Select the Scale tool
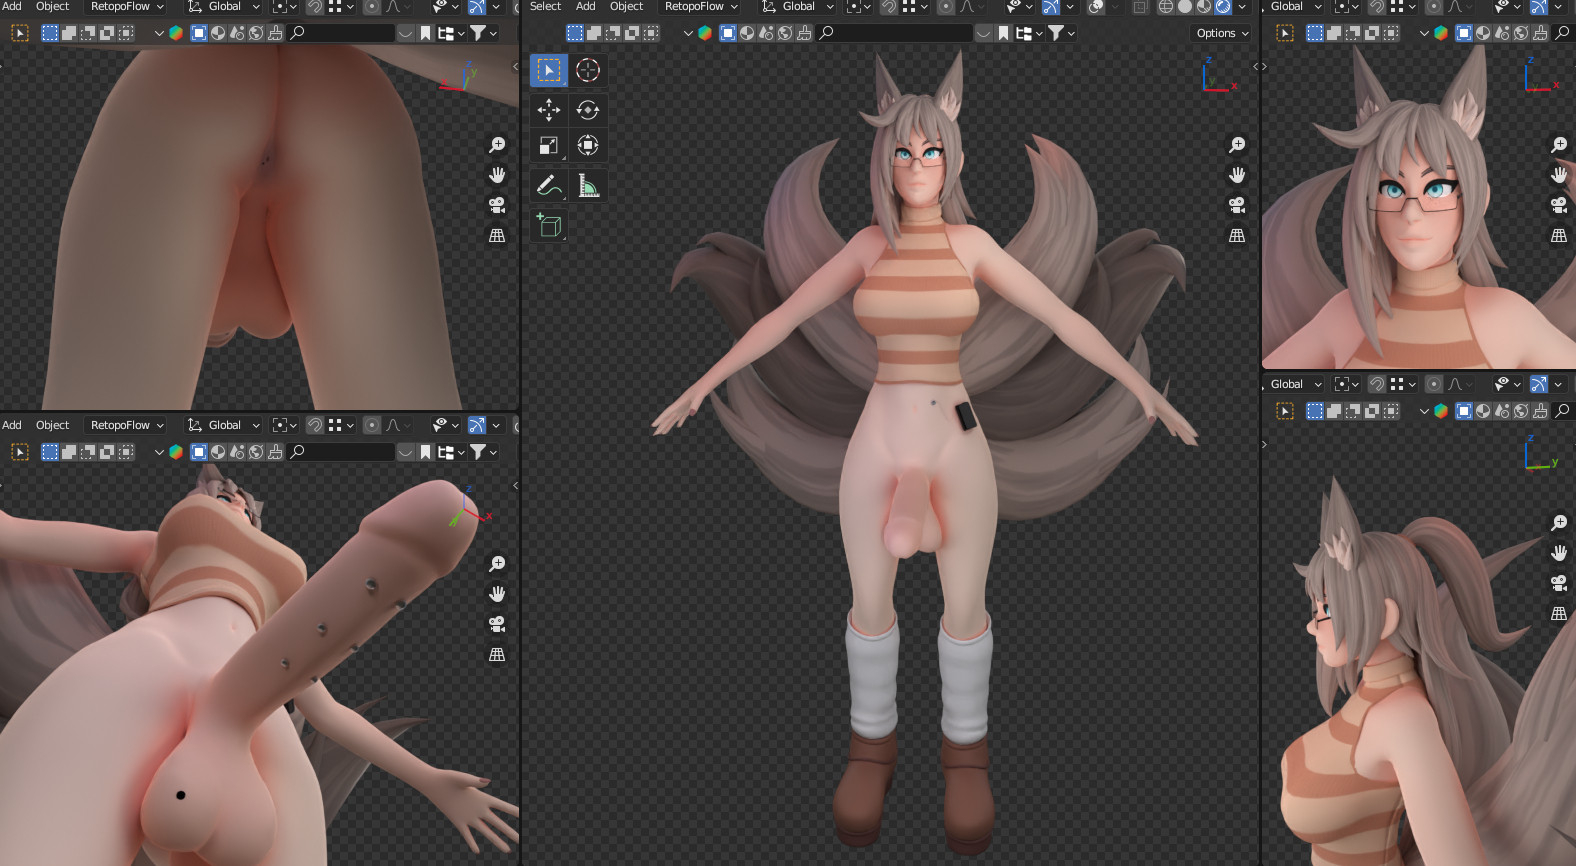1576x866 pixels. pyautogui.click(x=549, y=146)
